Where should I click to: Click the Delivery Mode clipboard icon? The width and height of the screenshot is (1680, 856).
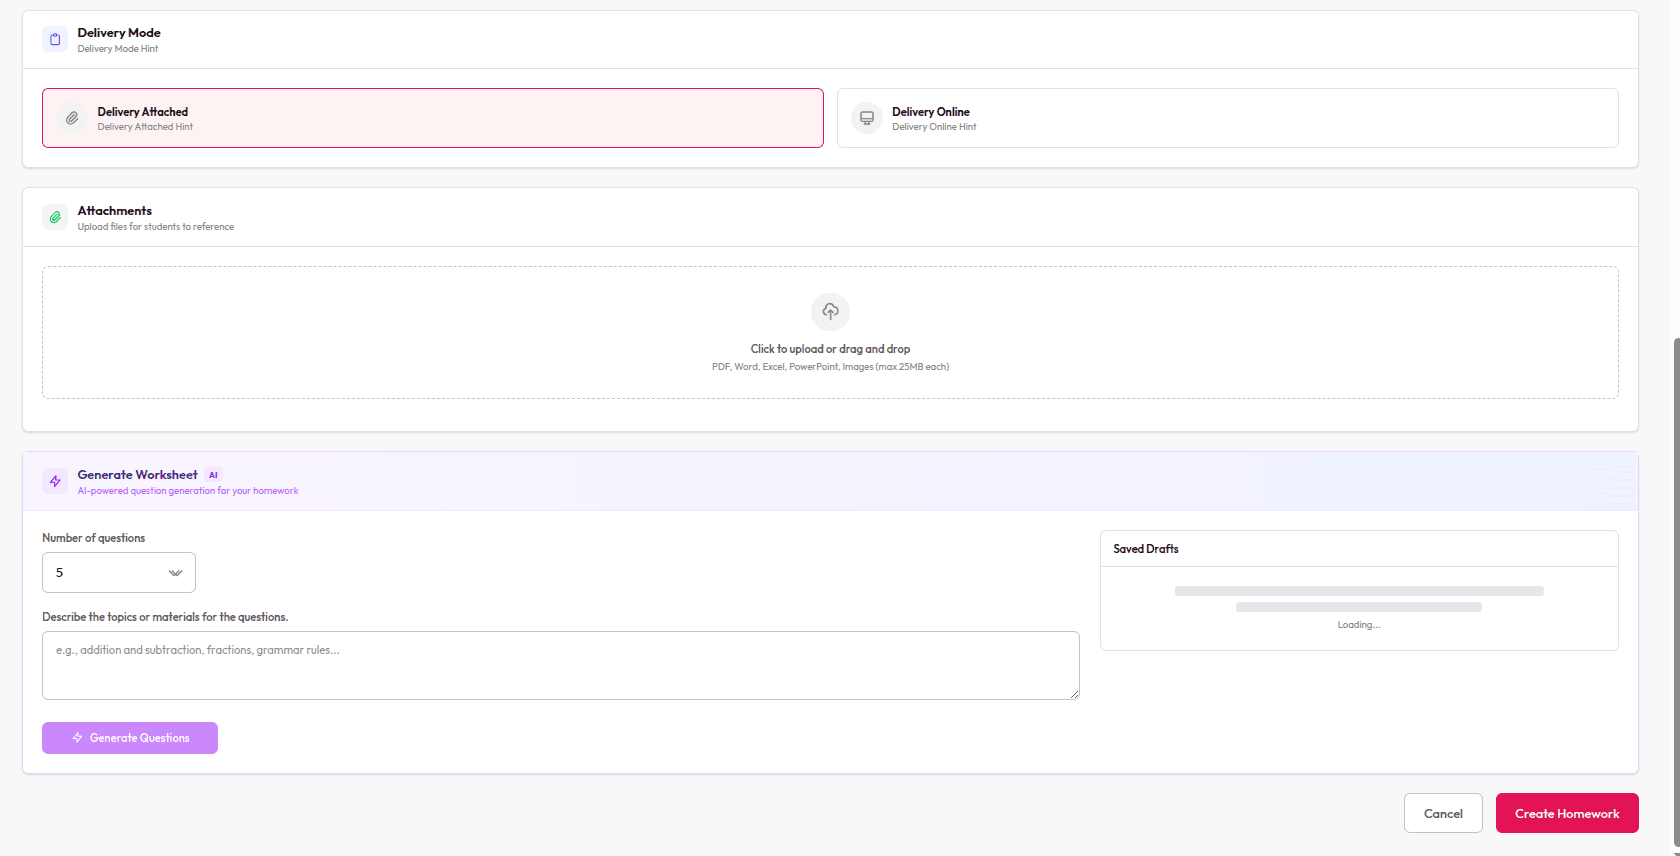pos(55,40)
